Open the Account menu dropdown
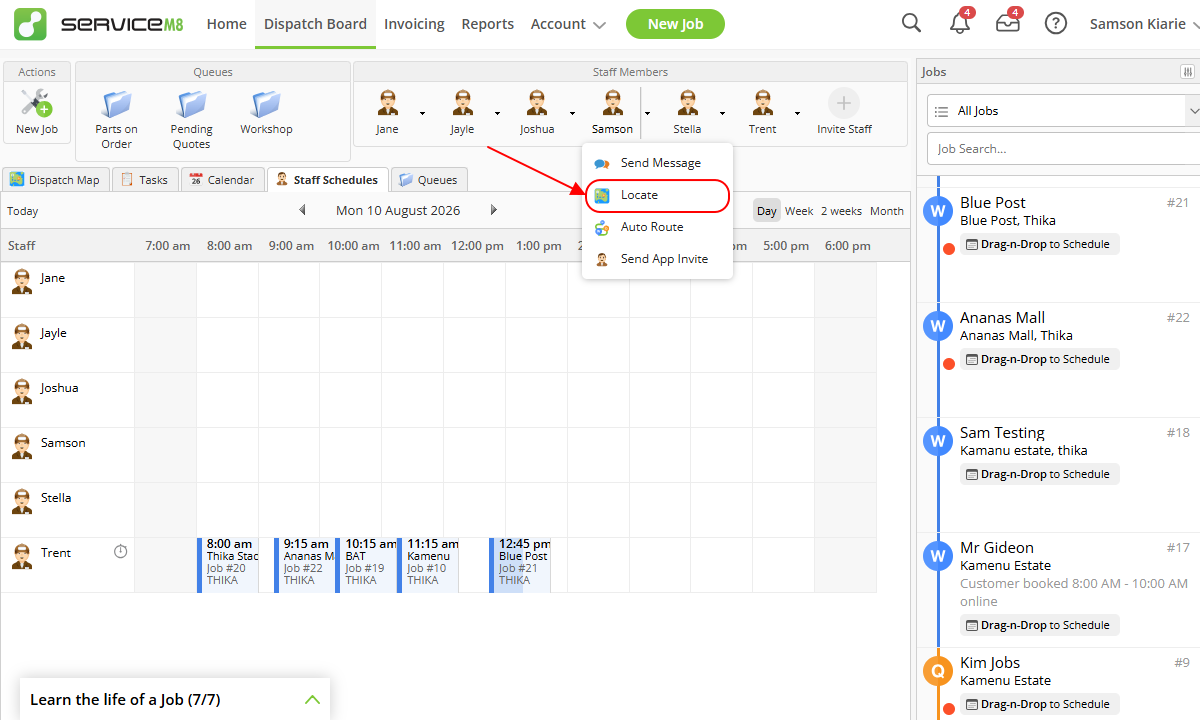1200x720 pixels. coord(568,24)
